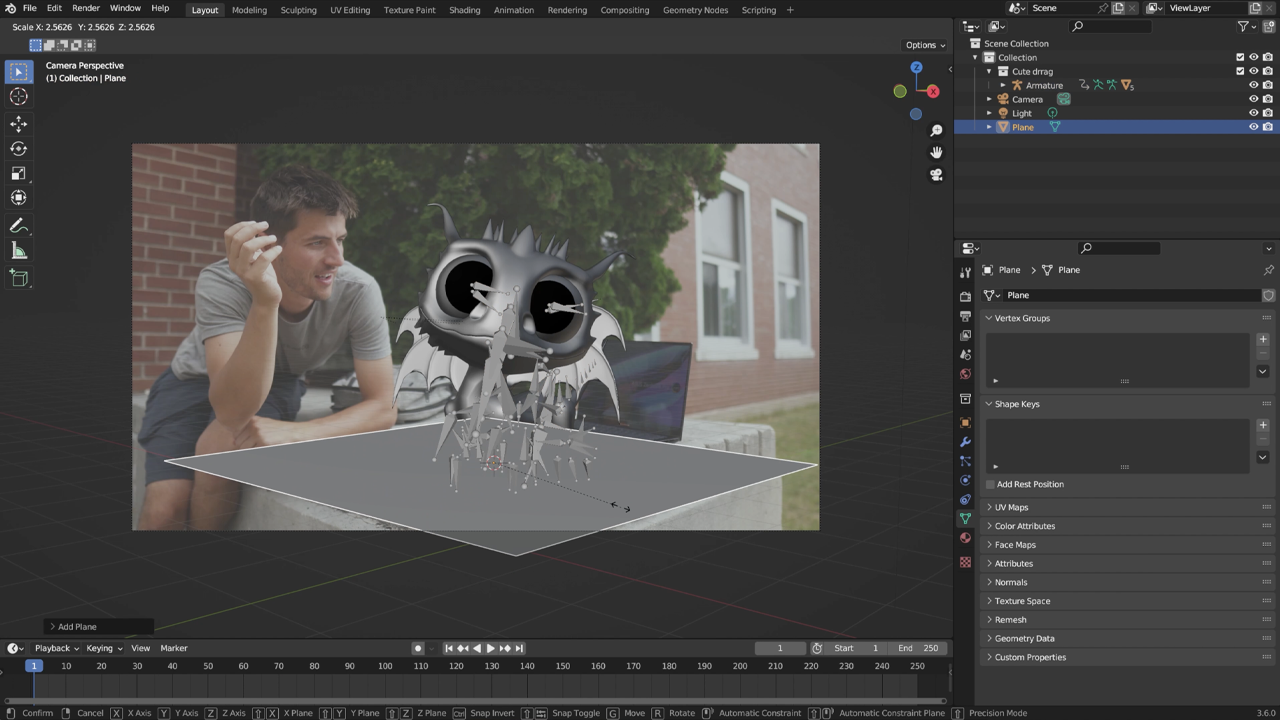This screenshot has width=1280, height=720.
Task: Open the File menu
Action: tap(30, 8)
